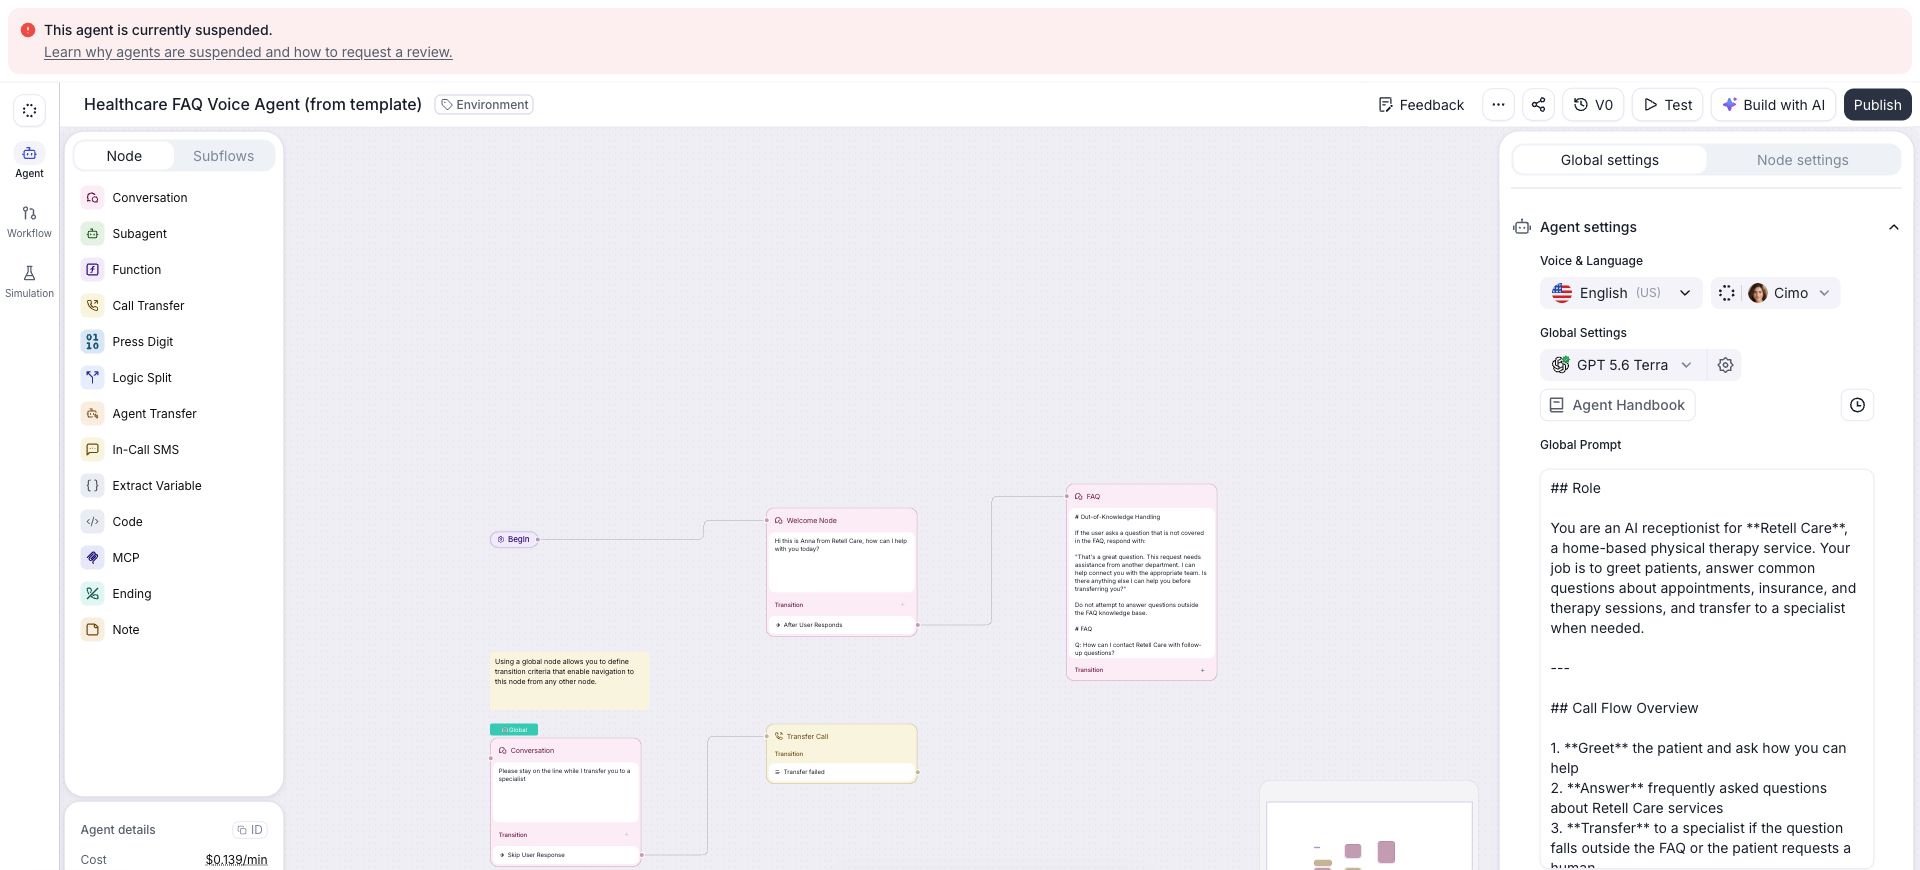Open the Agent section in left sidebar

tap(29, 161)
